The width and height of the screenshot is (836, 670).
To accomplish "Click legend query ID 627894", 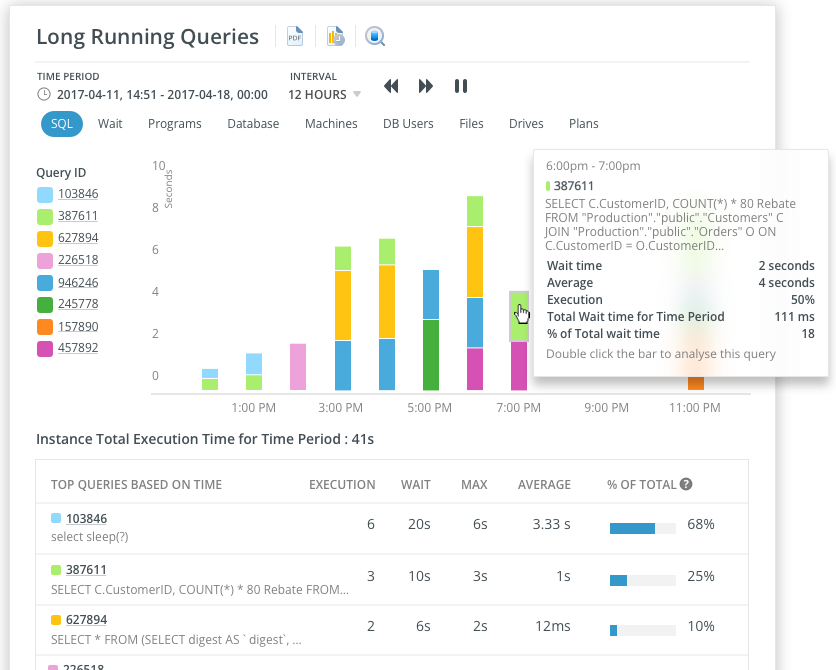I will coord(78,238).
